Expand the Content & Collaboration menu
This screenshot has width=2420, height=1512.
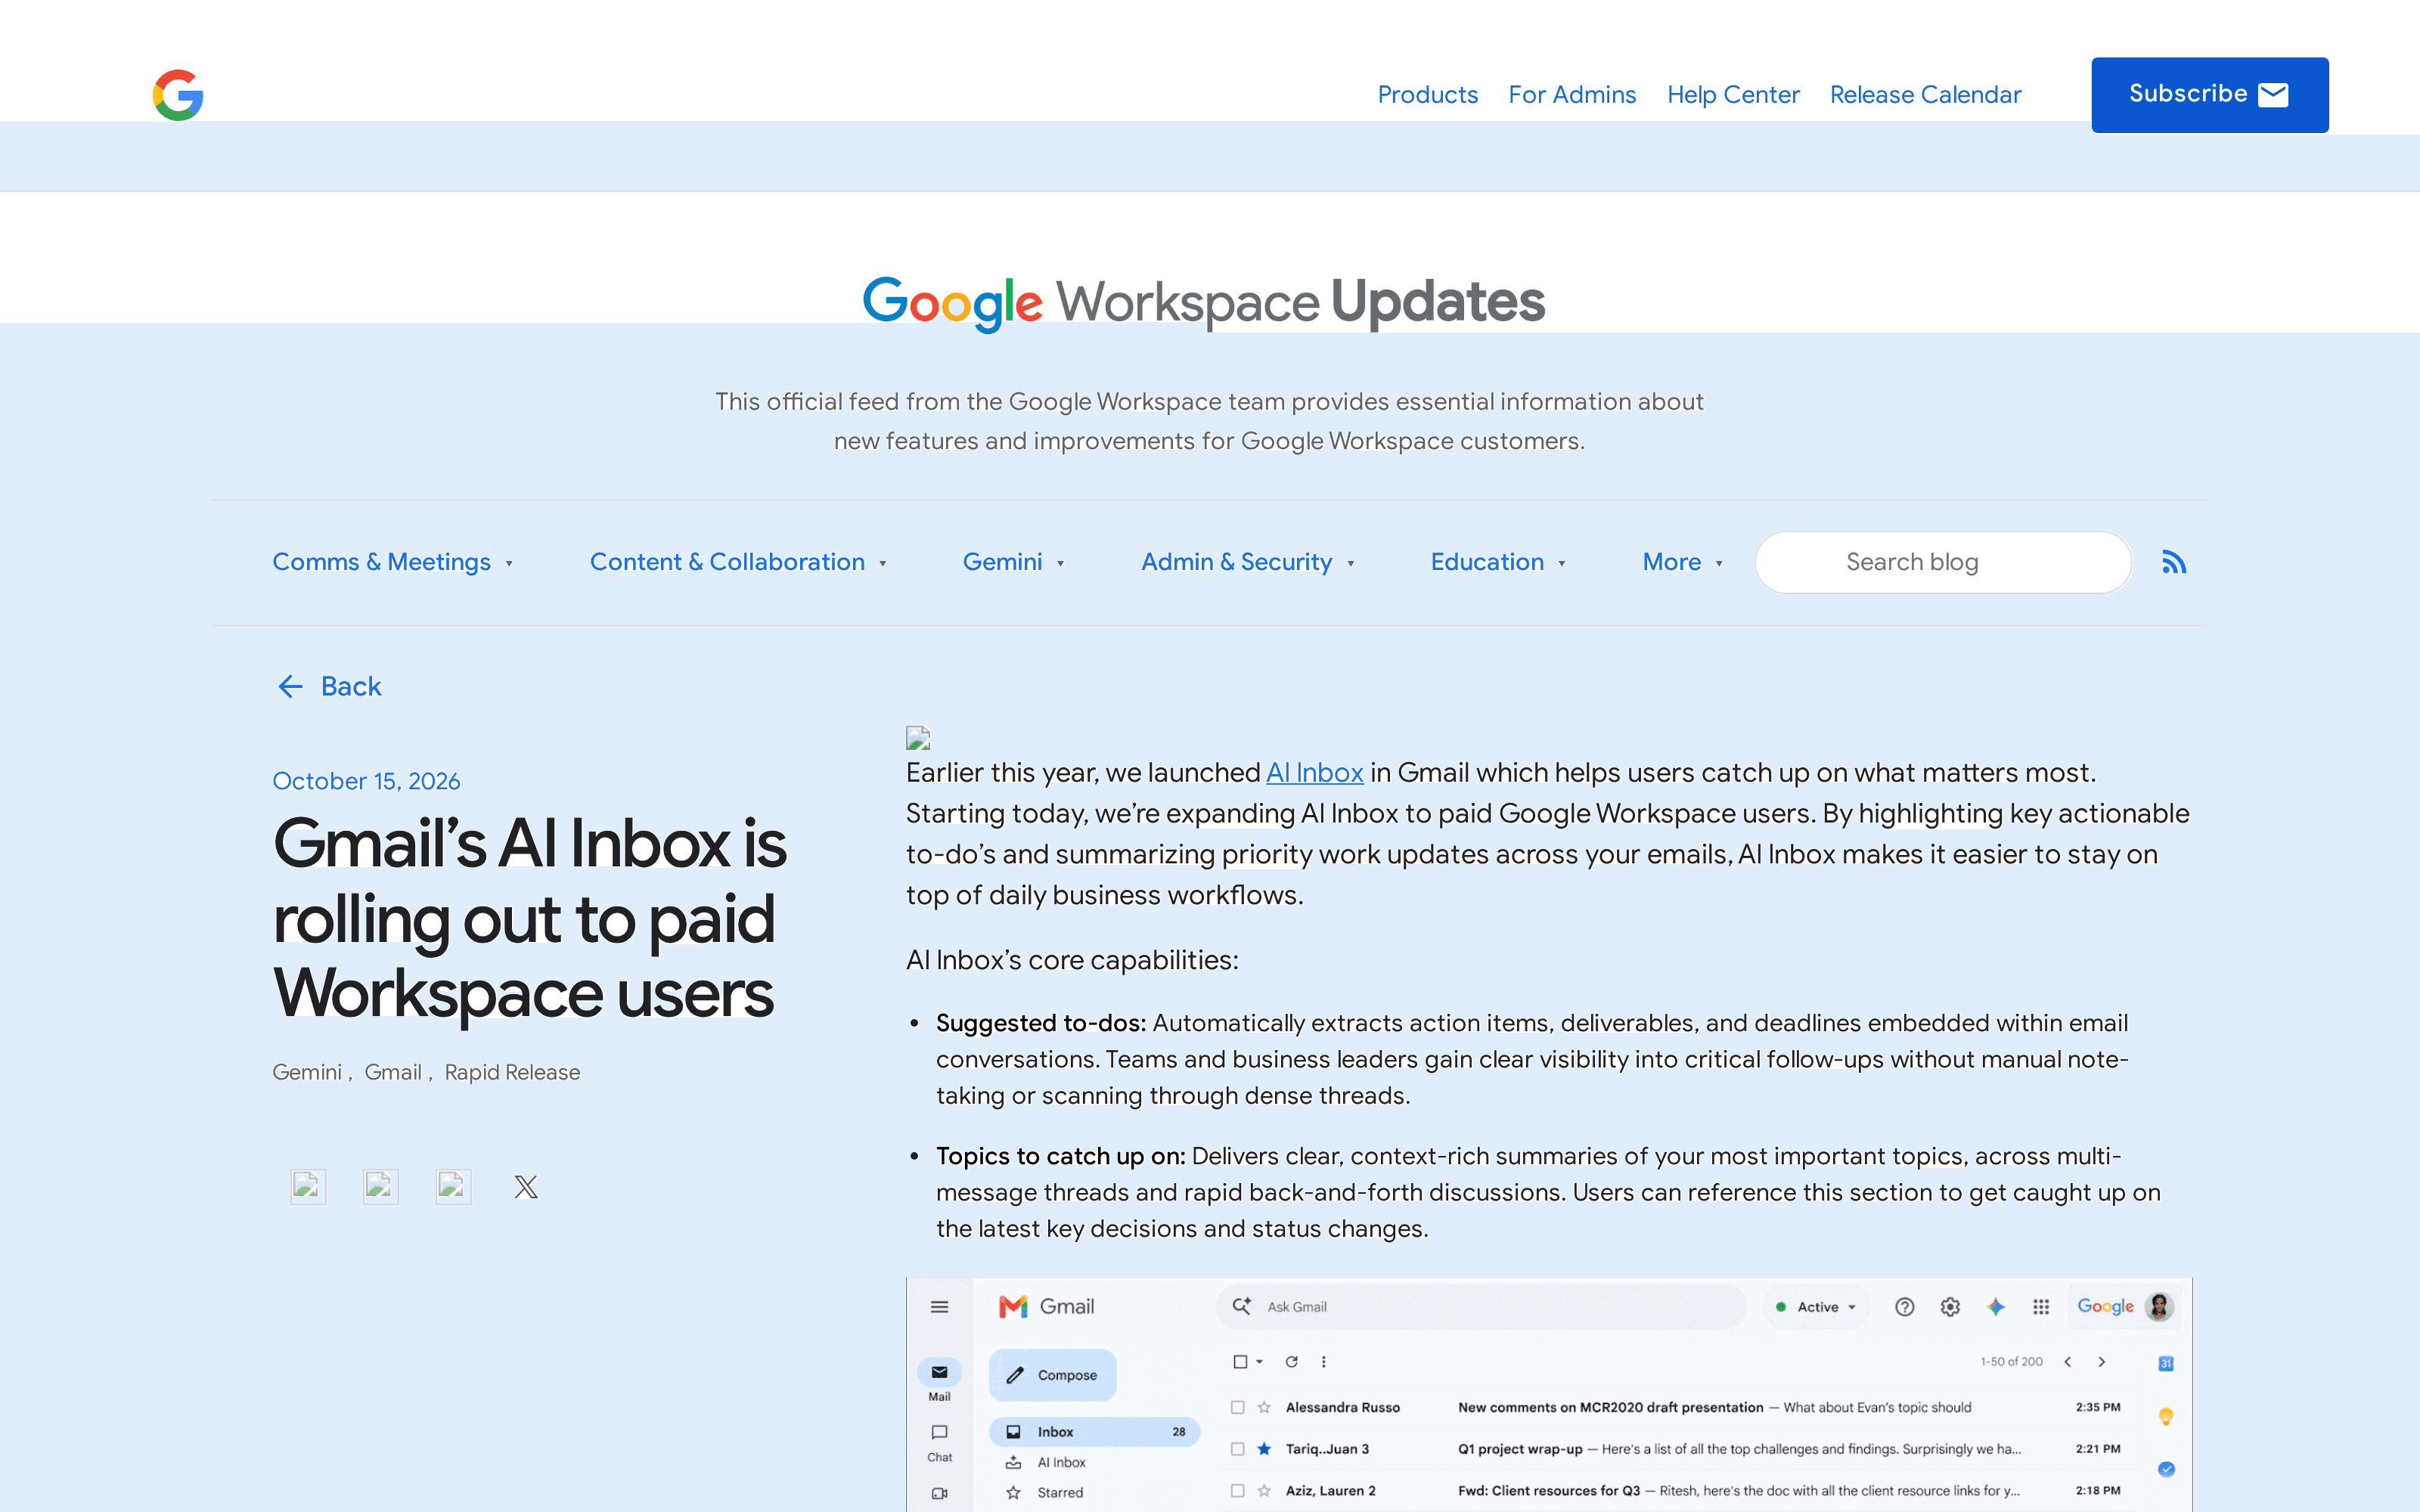pos(738,562)
